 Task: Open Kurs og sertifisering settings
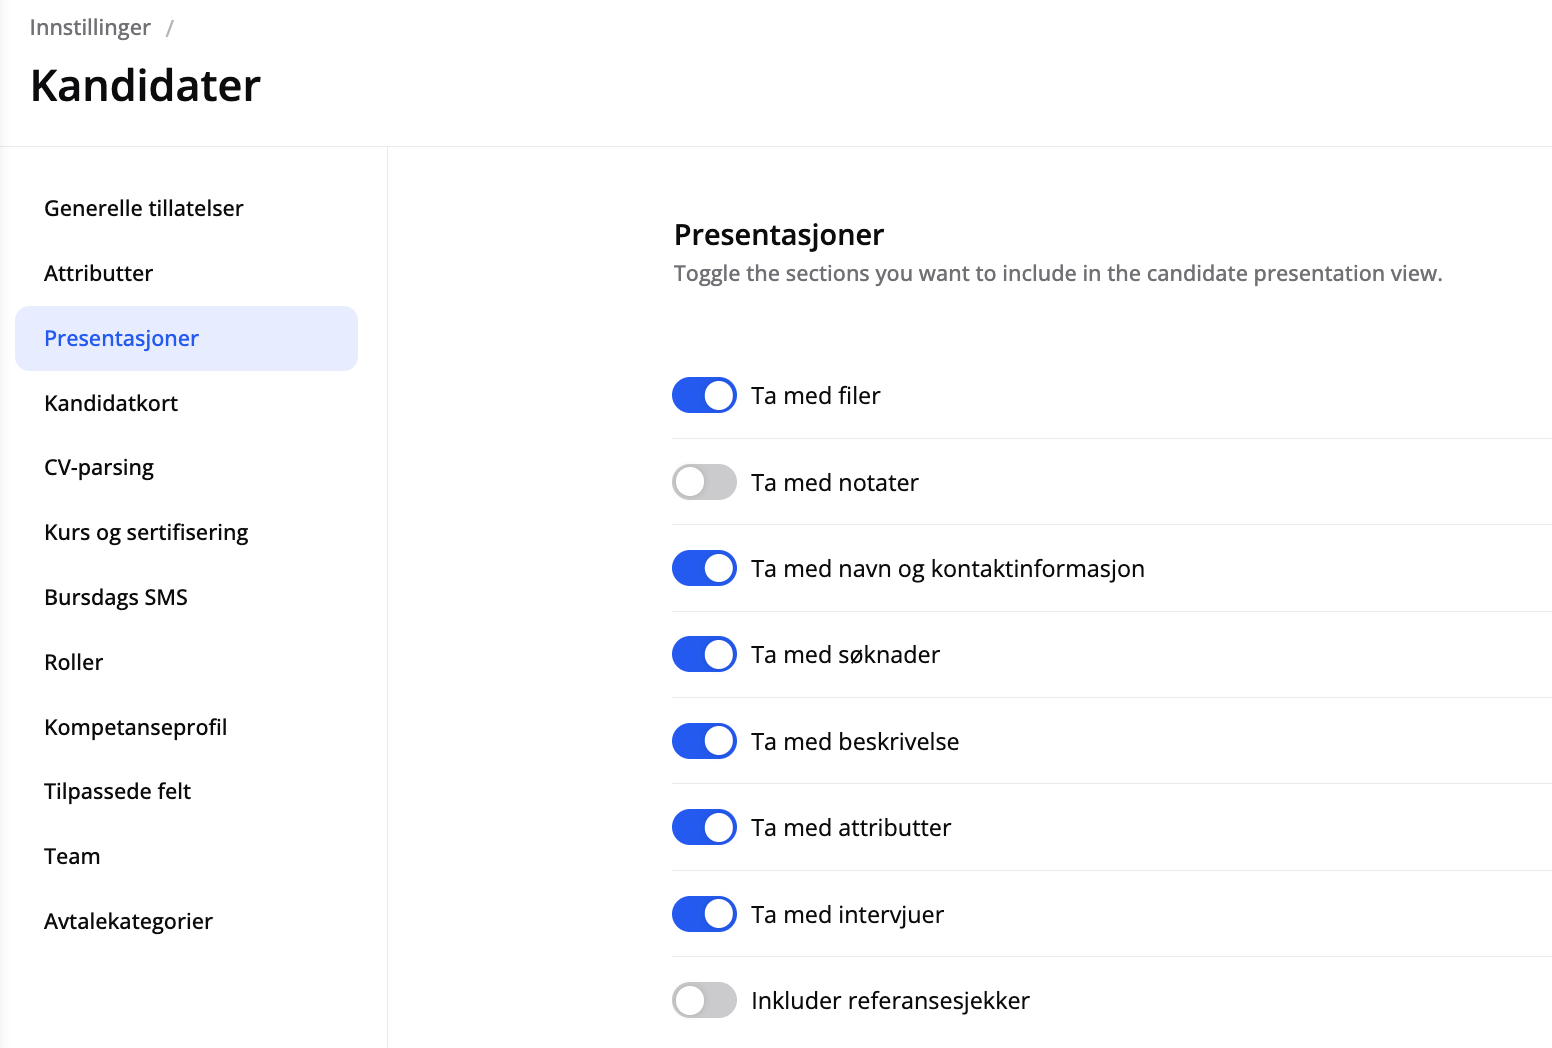146,532
